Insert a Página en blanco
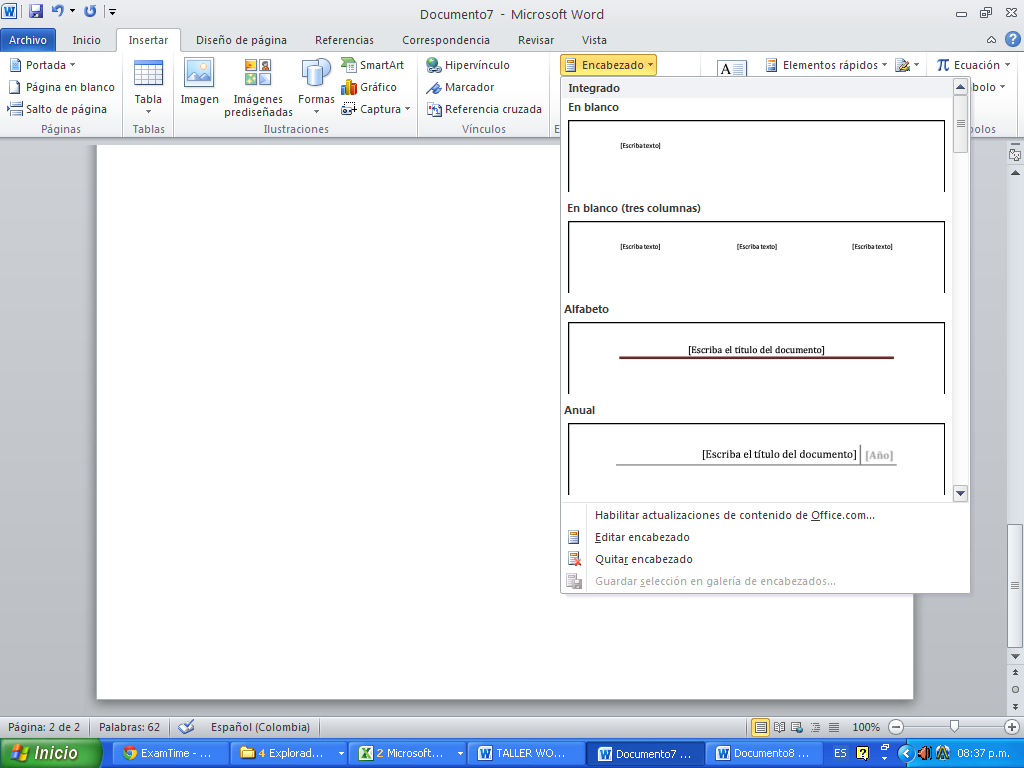This screenshot has width=1024, height=768. pos(61,87)
